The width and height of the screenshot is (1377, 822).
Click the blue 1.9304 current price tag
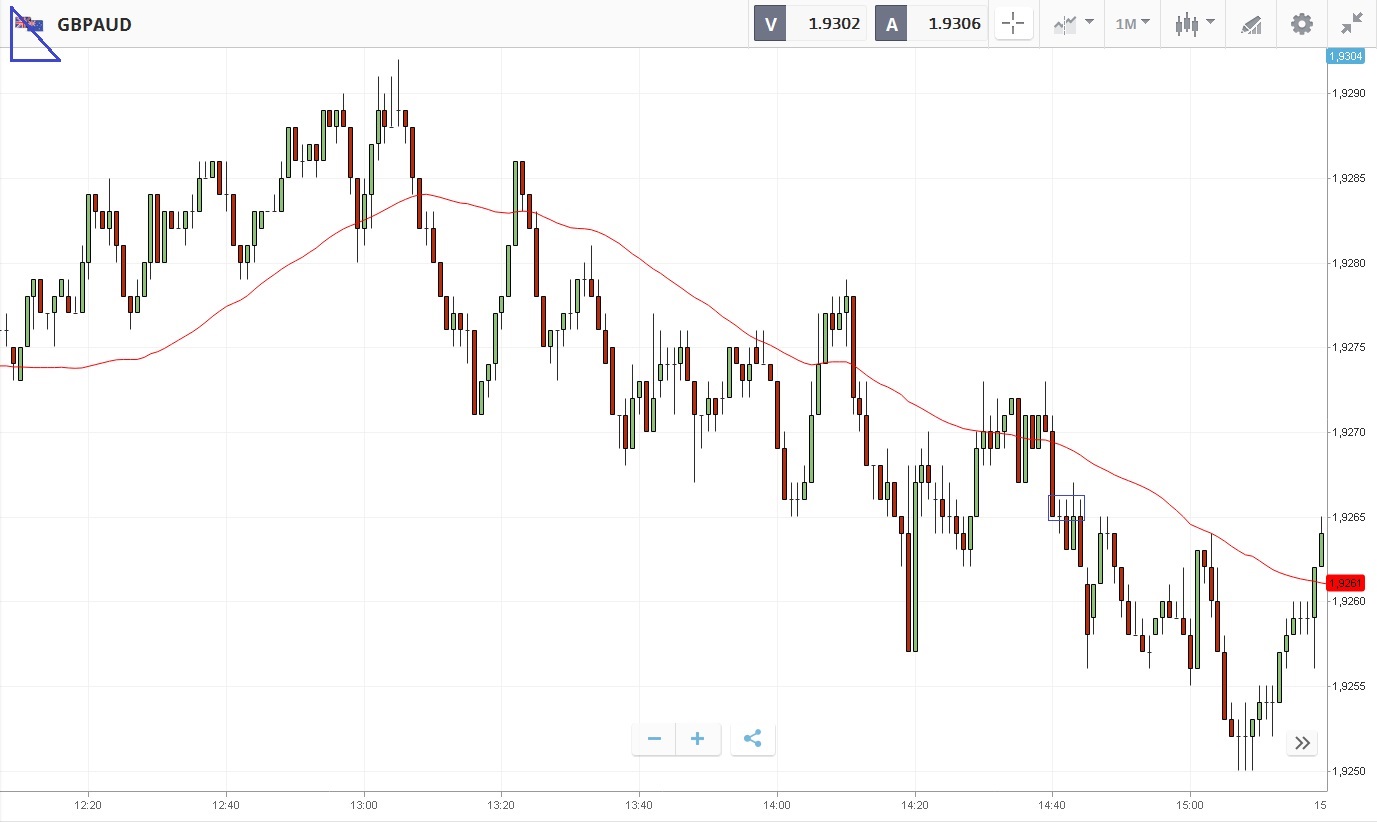(1345, 56)
